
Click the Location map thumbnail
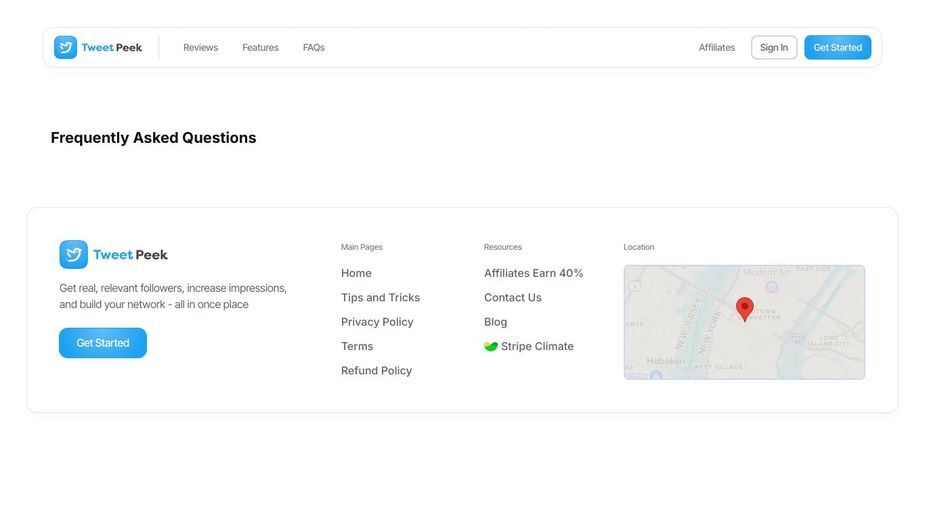pos(744,322)
